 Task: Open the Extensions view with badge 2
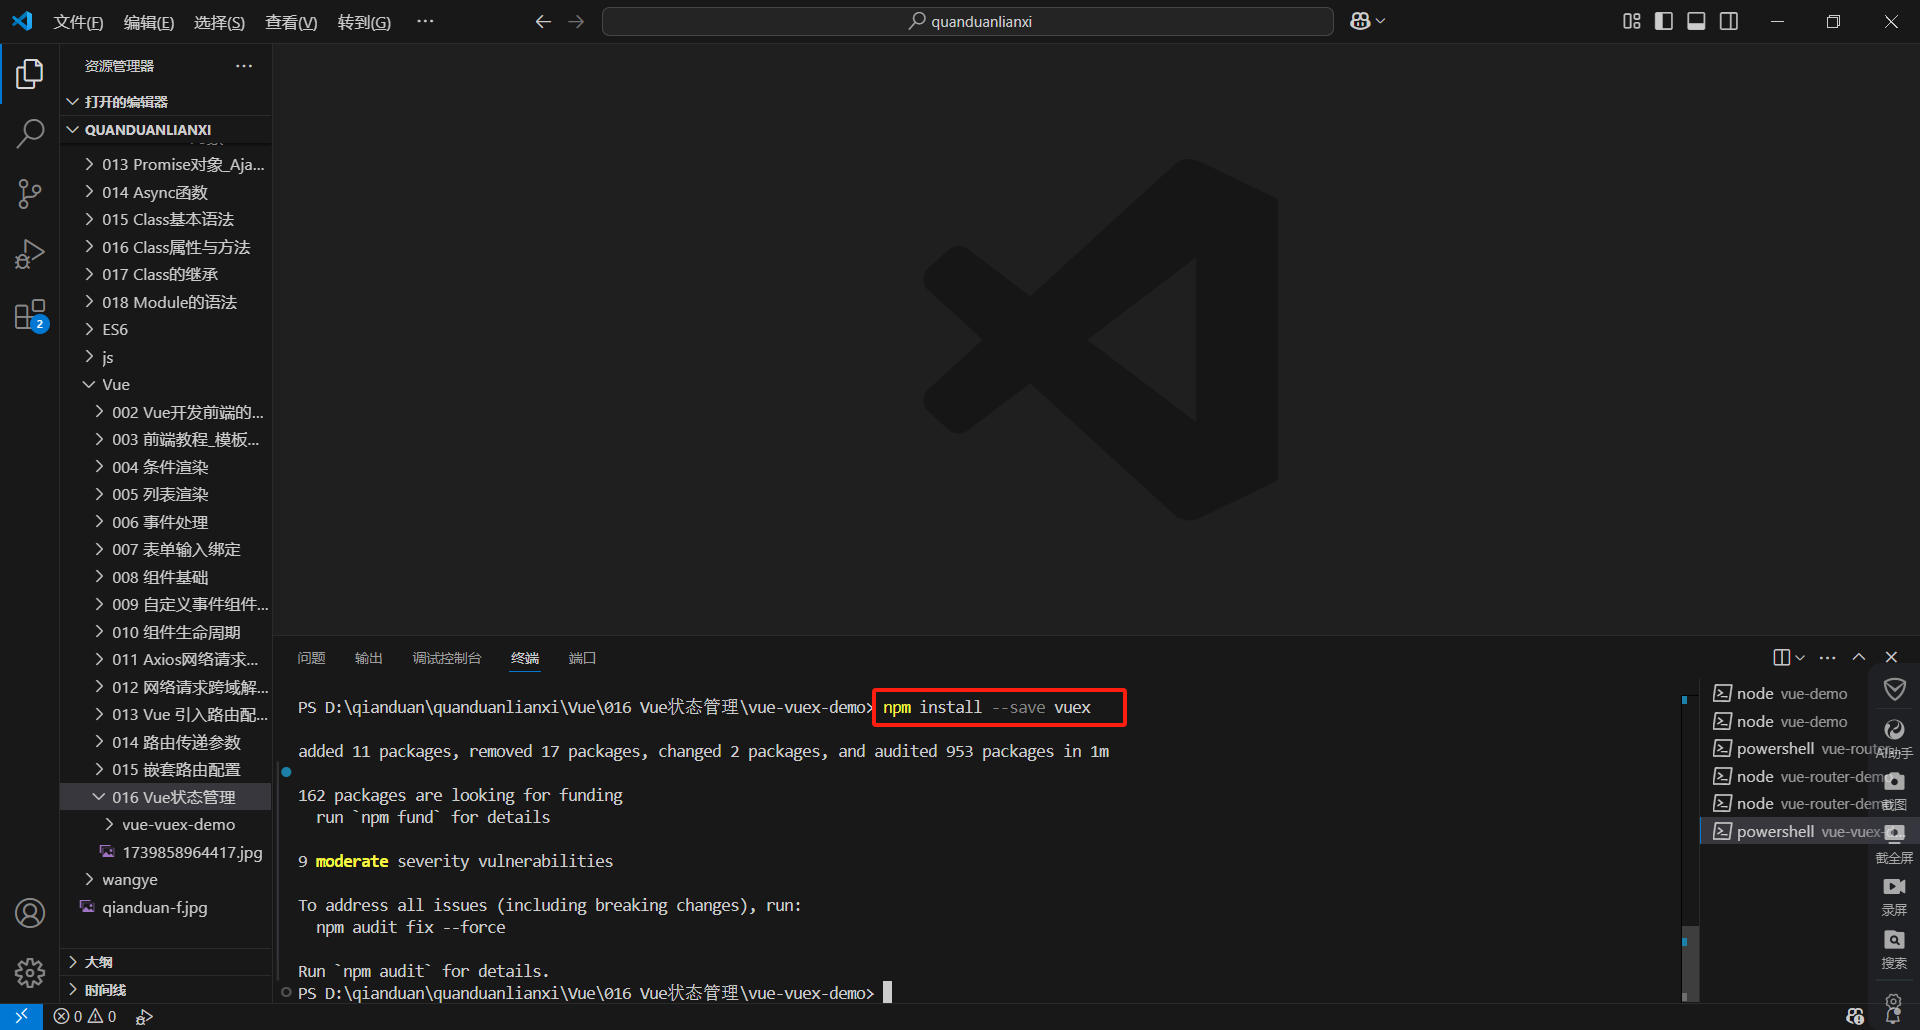[x=30, y=316]
